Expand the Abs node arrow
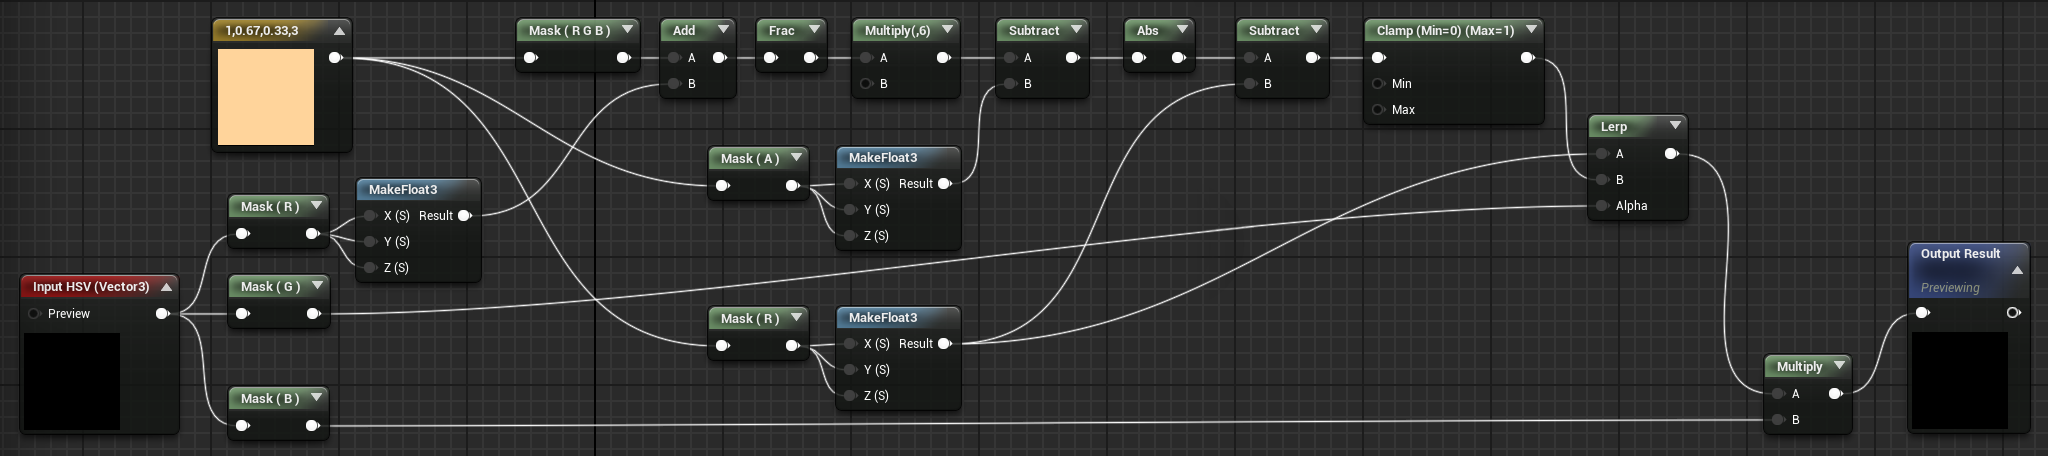 point(1182,30)
